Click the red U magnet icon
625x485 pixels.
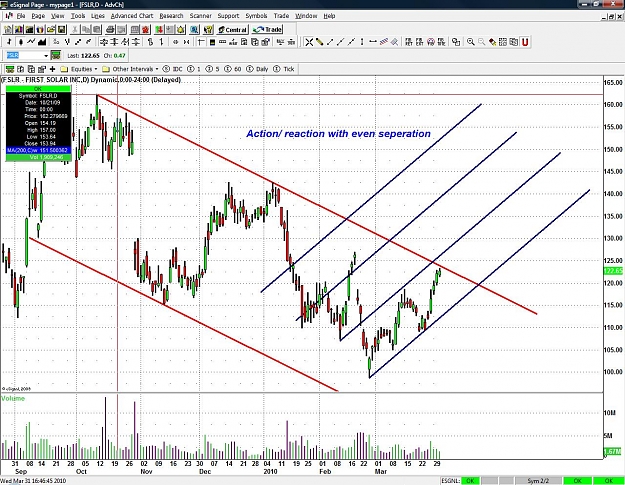point(525,42)
